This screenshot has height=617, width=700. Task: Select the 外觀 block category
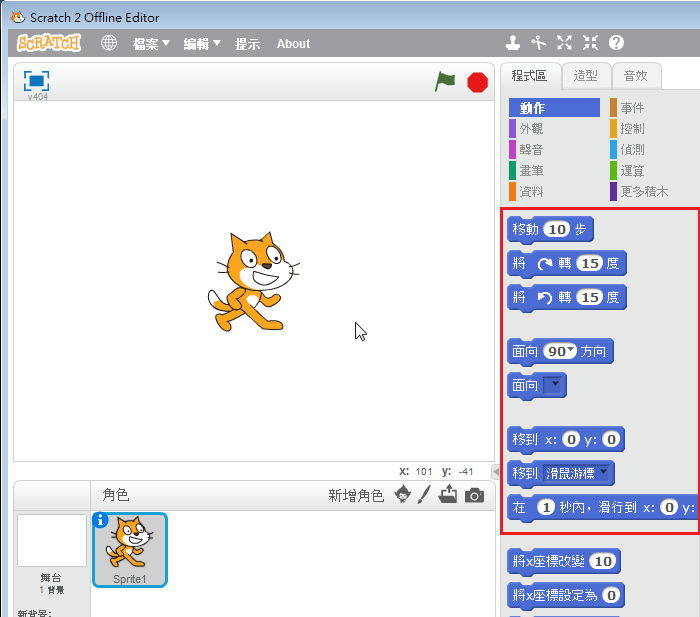pos(531,129)
